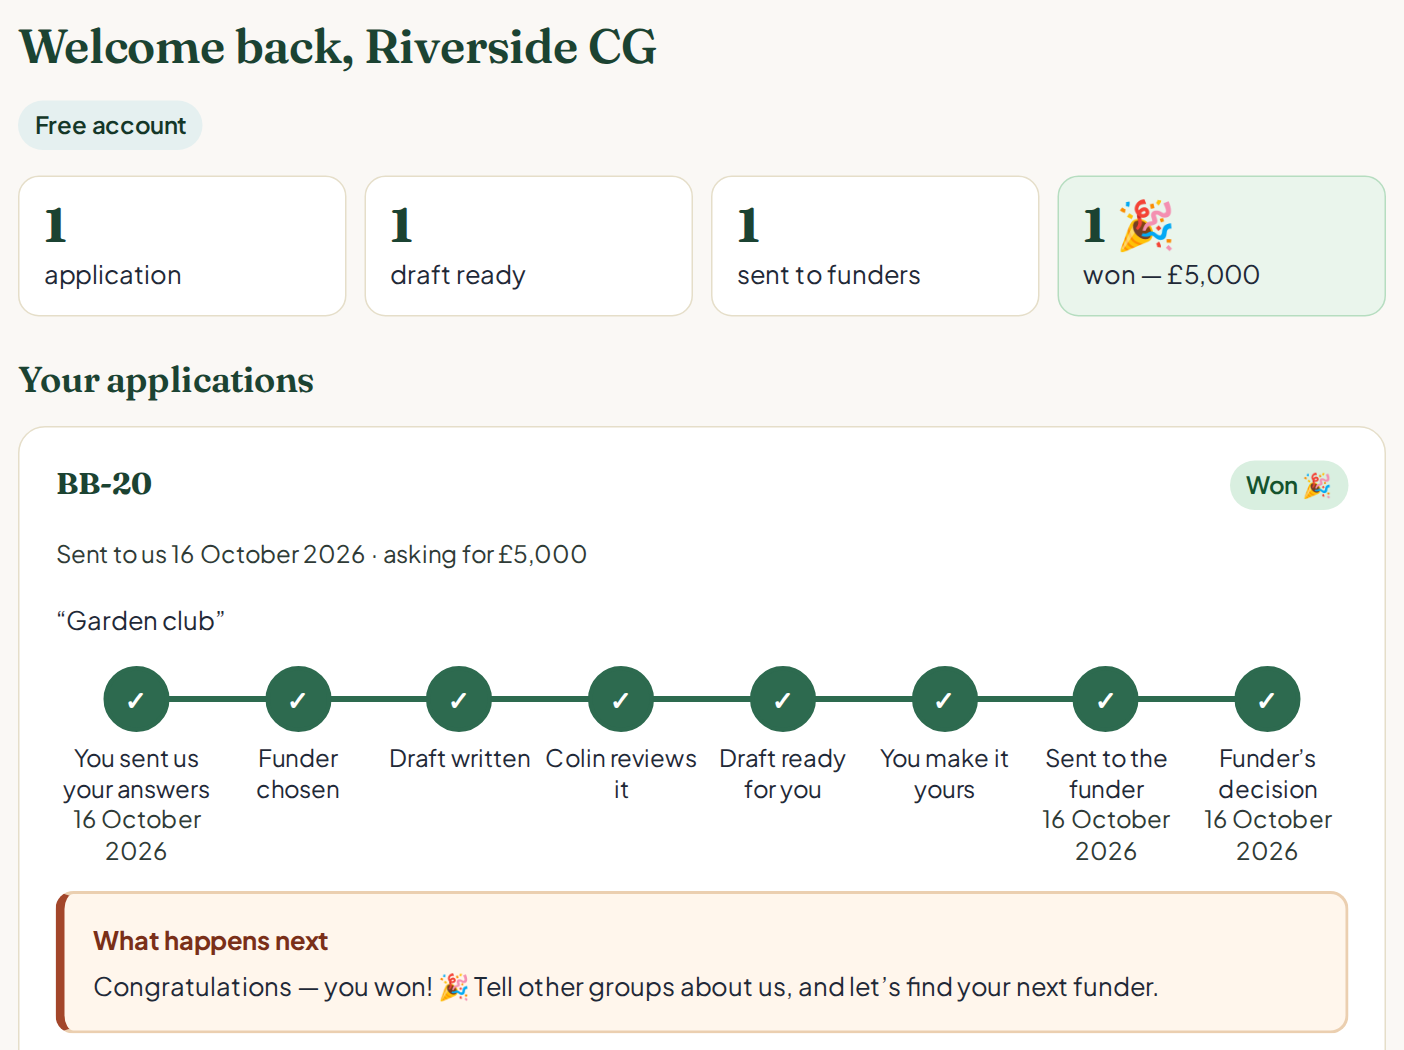Click the 'Funder's decision' checkmark circle
1404x1050 pixels.
tap(1267, 699)
